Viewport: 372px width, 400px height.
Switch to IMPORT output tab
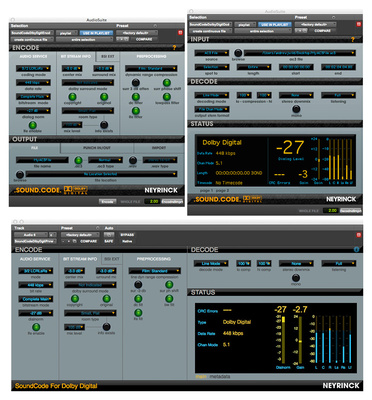159,148
